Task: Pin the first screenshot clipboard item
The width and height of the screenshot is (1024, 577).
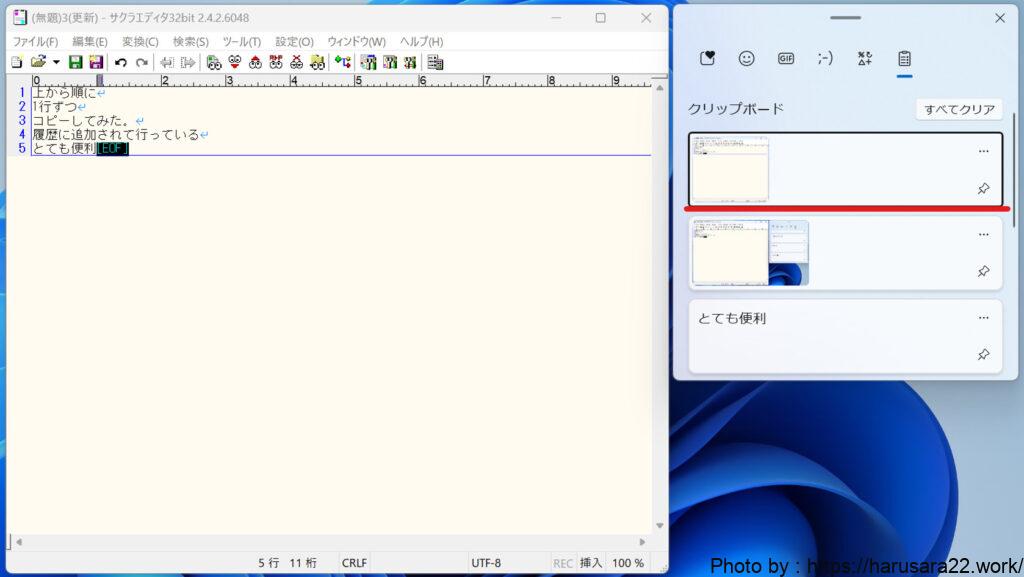Action: (983, 189)
